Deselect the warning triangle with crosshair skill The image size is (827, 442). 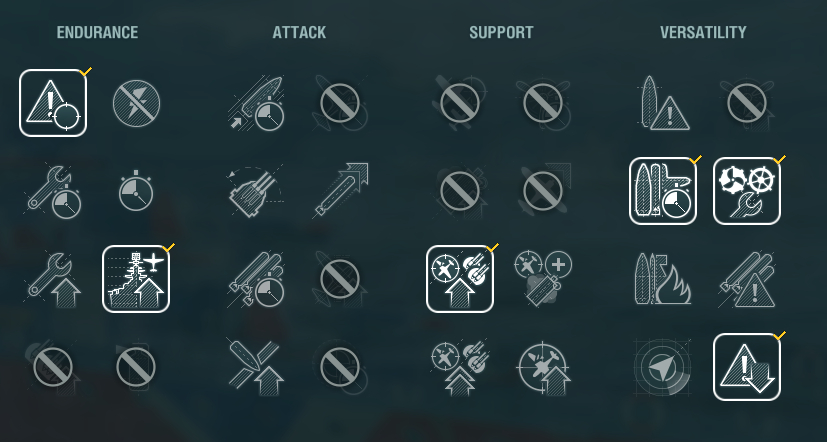coord(53,103)
